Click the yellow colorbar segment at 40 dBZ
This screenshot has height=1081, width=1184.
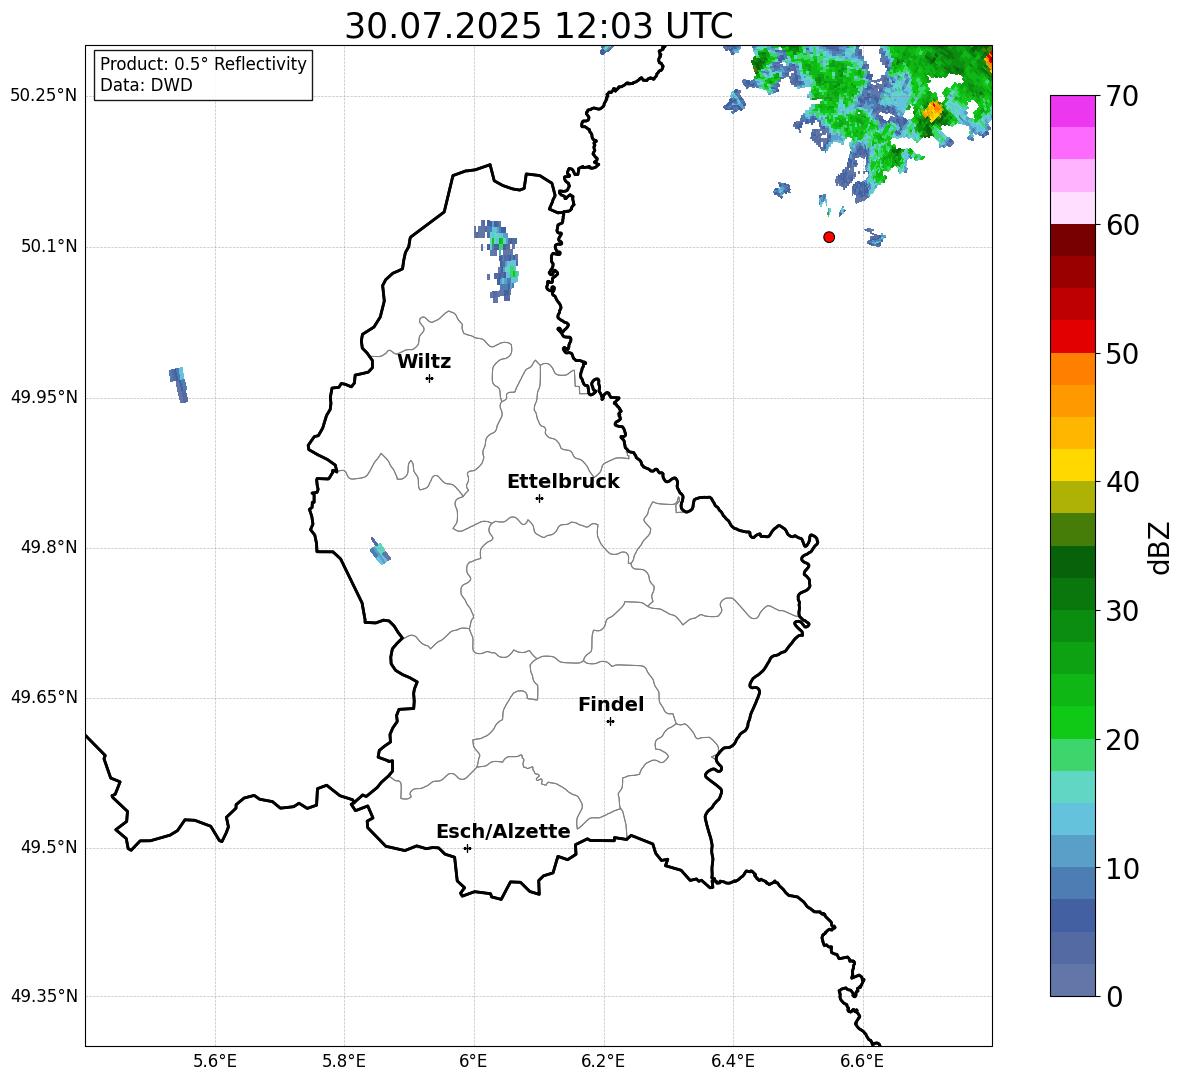1072,465
